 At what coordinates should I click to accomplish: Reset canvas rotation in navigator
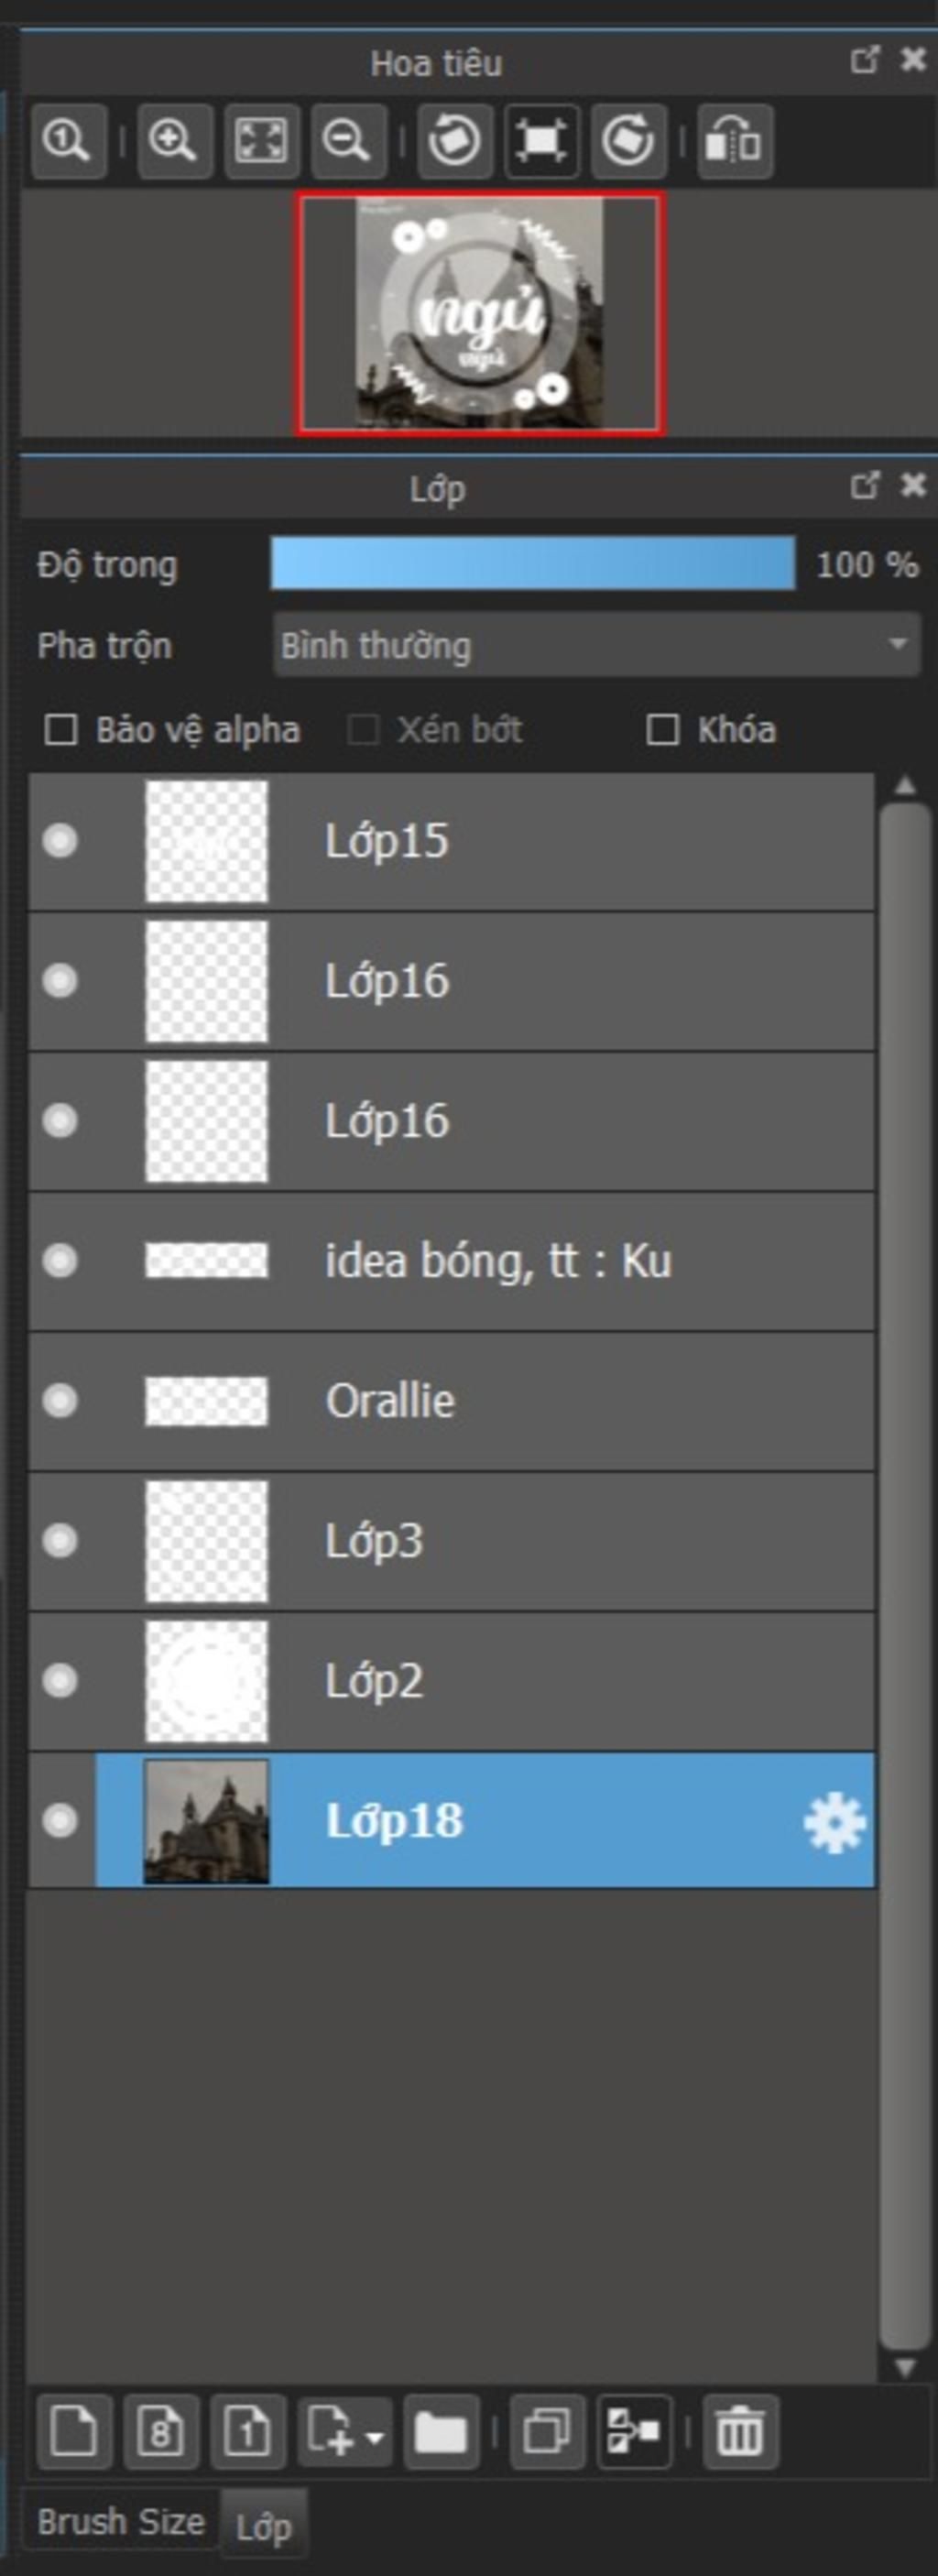pos(541,141)
